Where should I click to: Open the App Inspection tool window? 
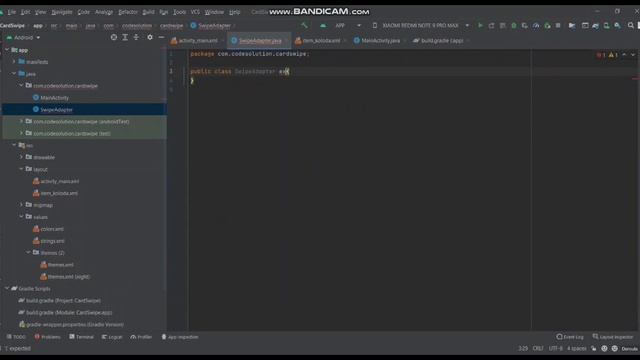tap(180, 337)
